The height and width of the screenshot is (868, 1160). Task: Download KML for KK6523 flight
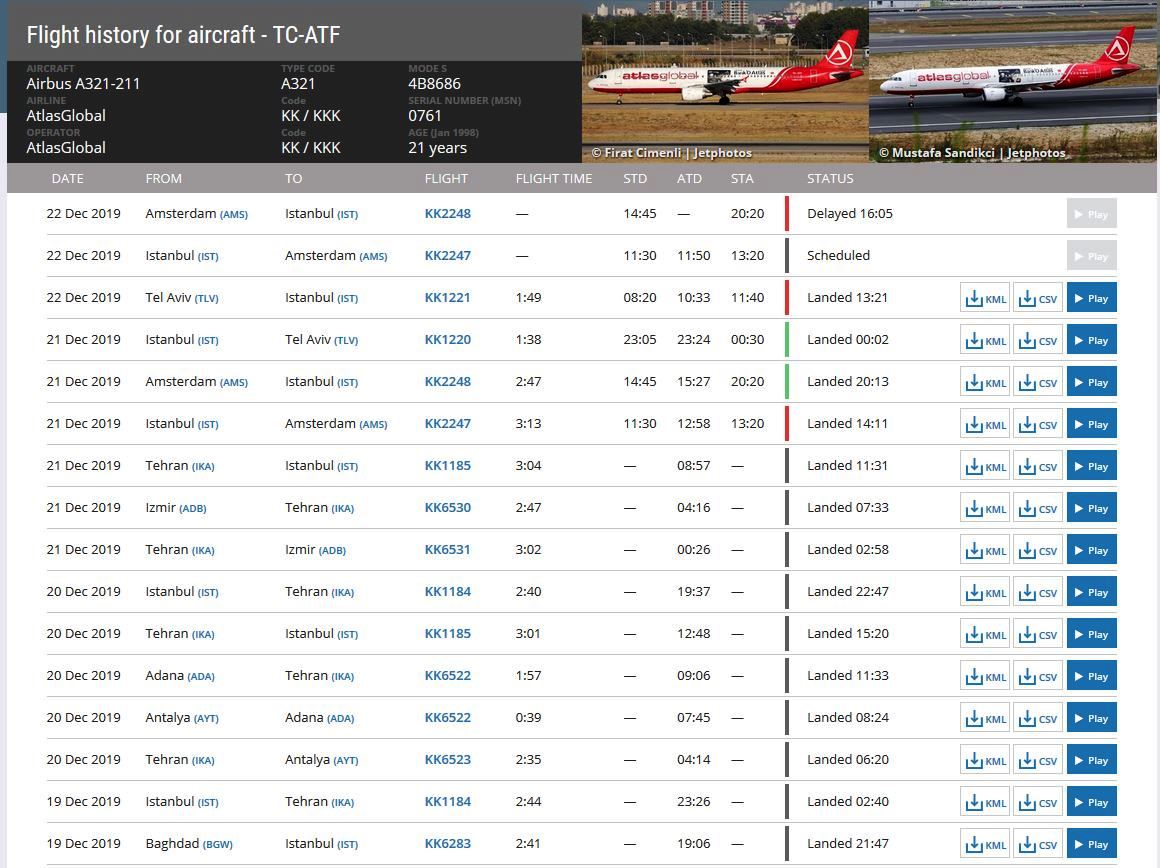coord(985,760)
